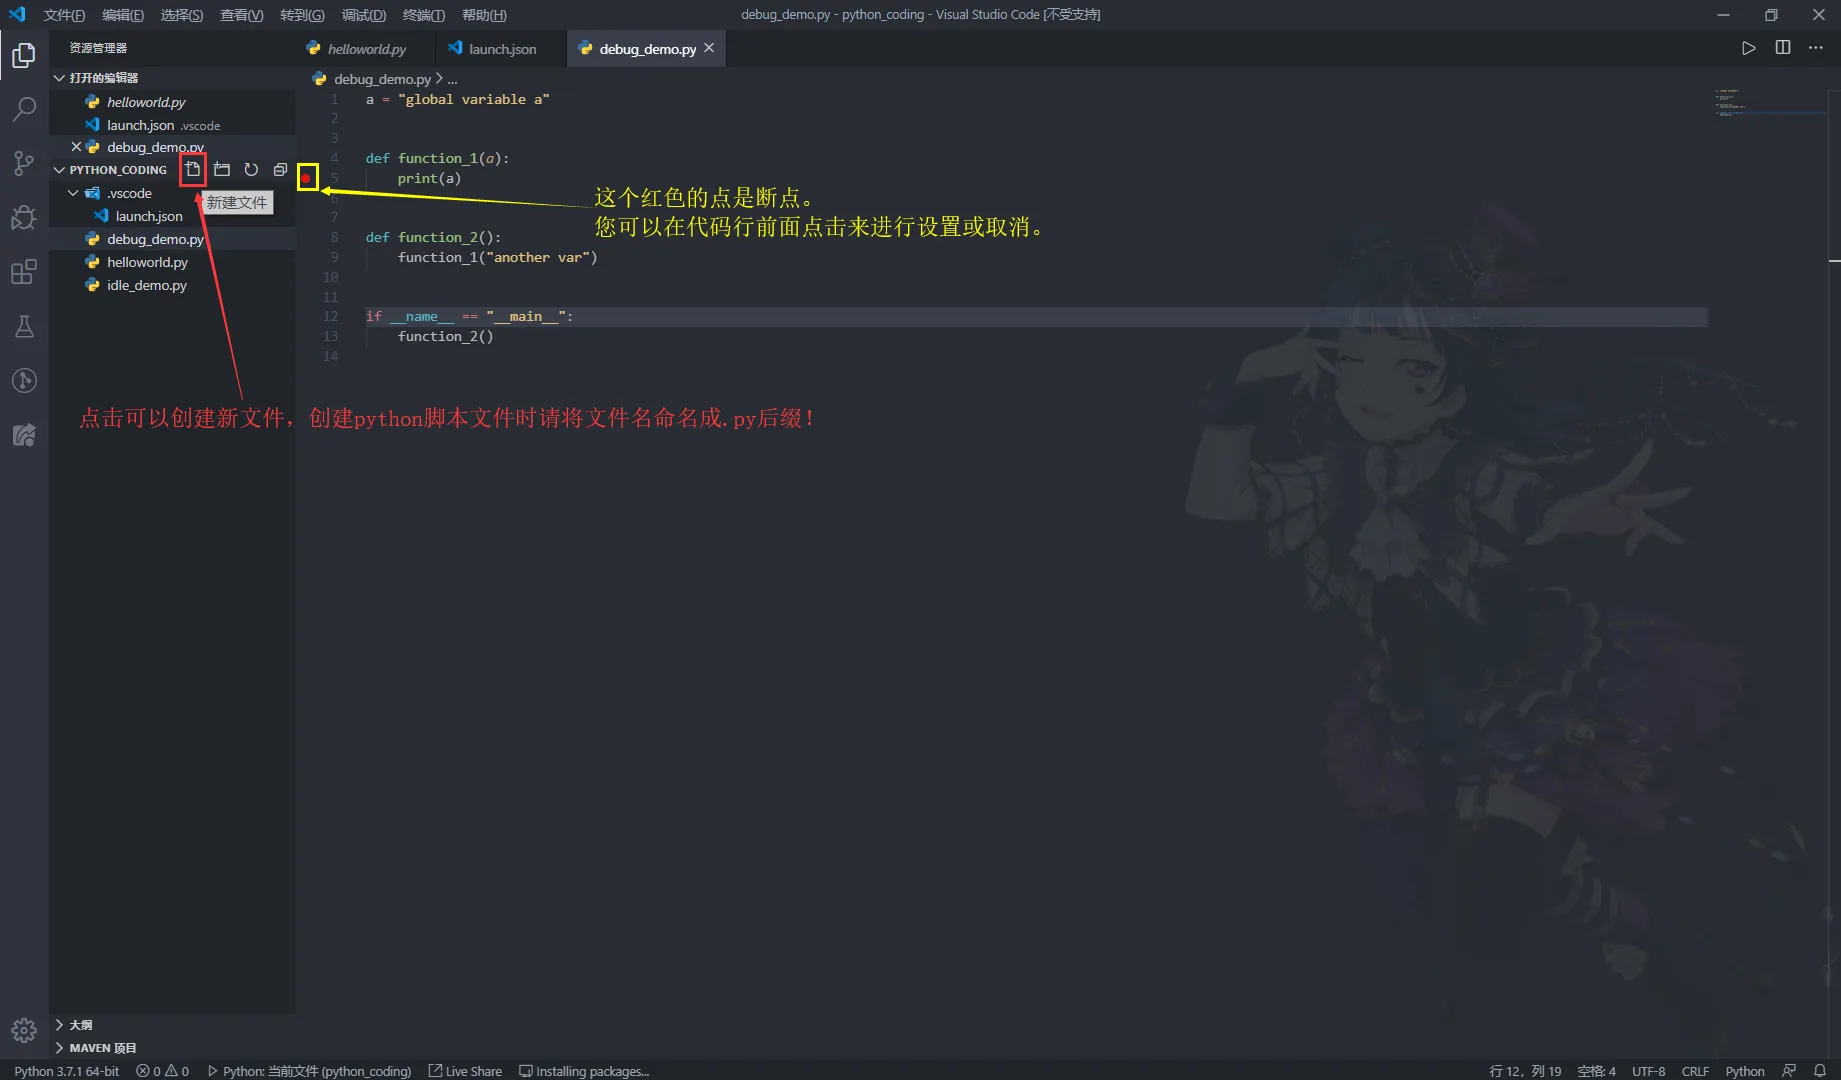This screenshot has height=1080, width=1841.
Task: Click errors and warnings count in status bar
Action: [163, 1071]
